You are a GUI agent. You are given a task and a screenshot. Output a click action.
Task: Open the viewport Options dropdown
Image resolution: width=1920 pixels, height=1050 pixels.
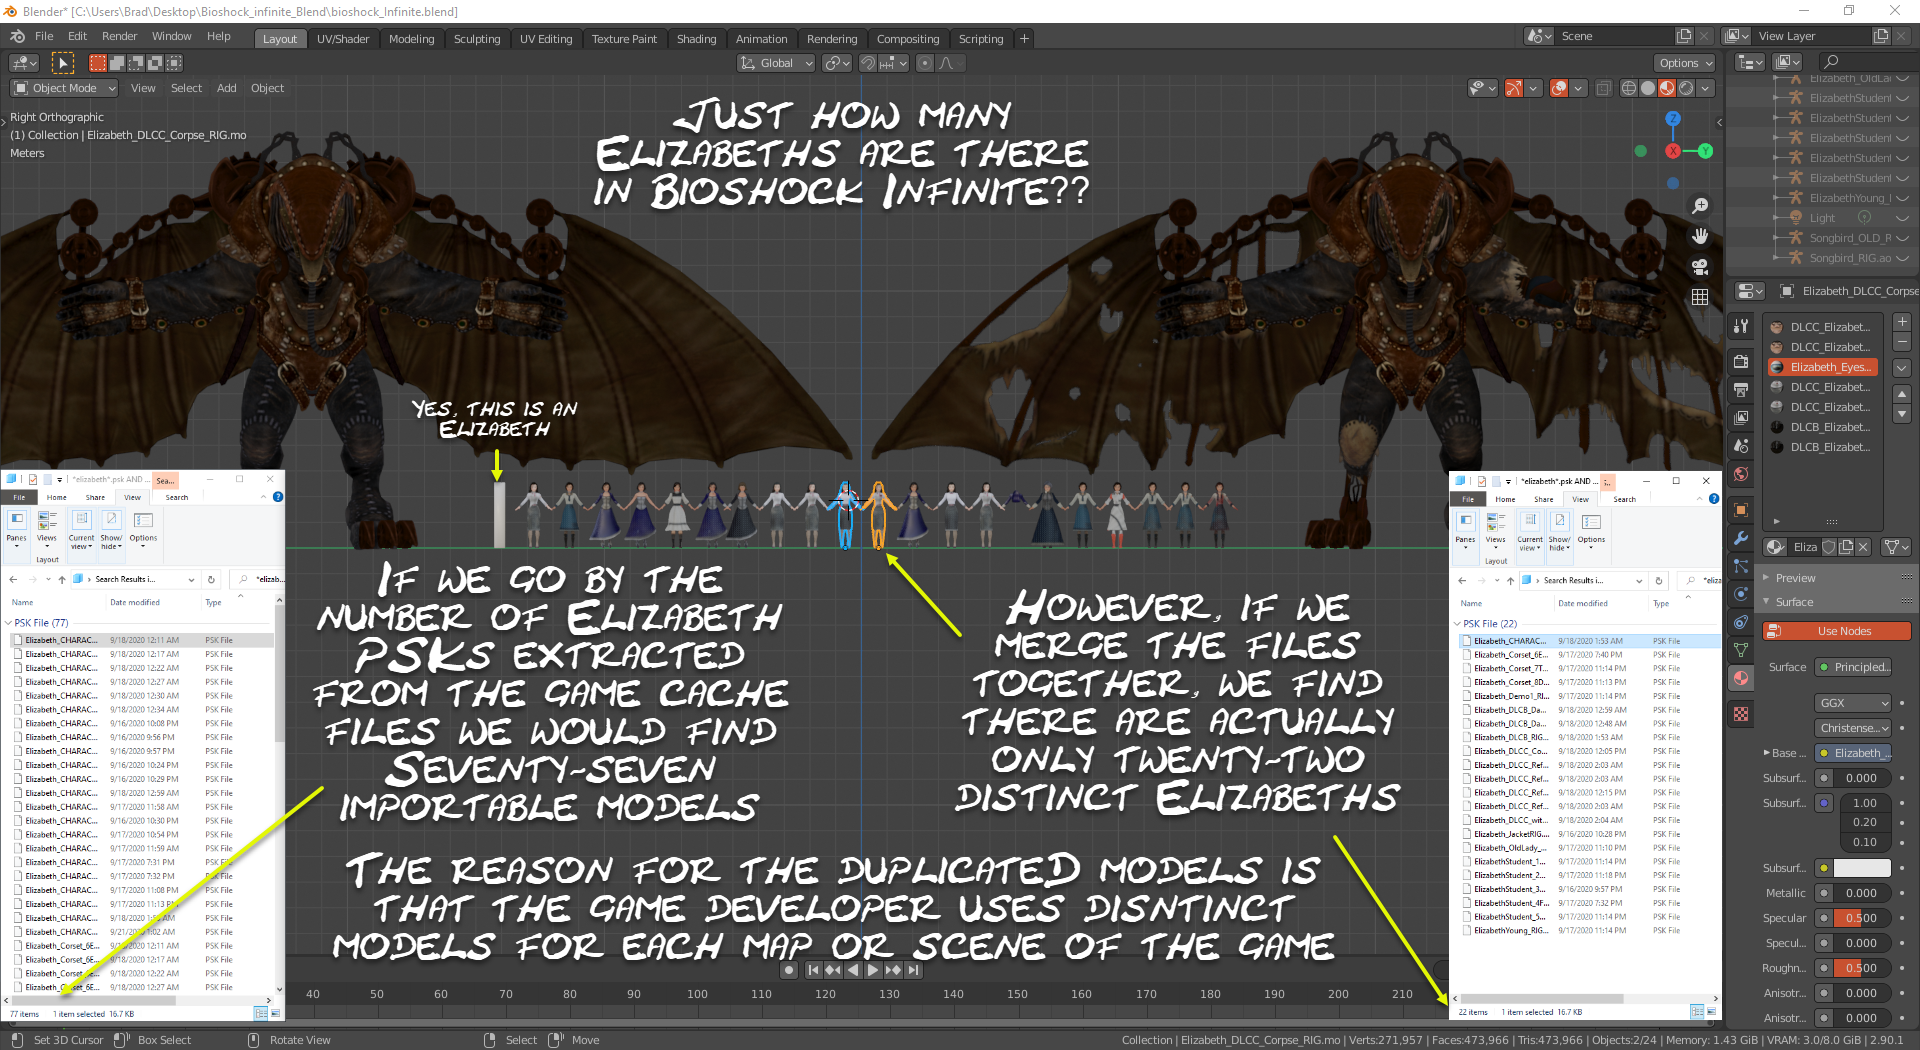click(x=1685, y=63)
